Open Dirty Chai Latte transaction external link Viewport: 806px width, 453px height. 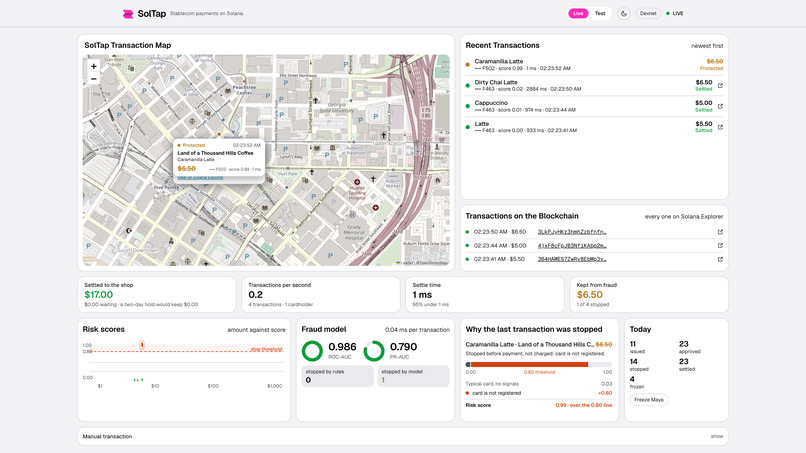[x=720, y=86]
